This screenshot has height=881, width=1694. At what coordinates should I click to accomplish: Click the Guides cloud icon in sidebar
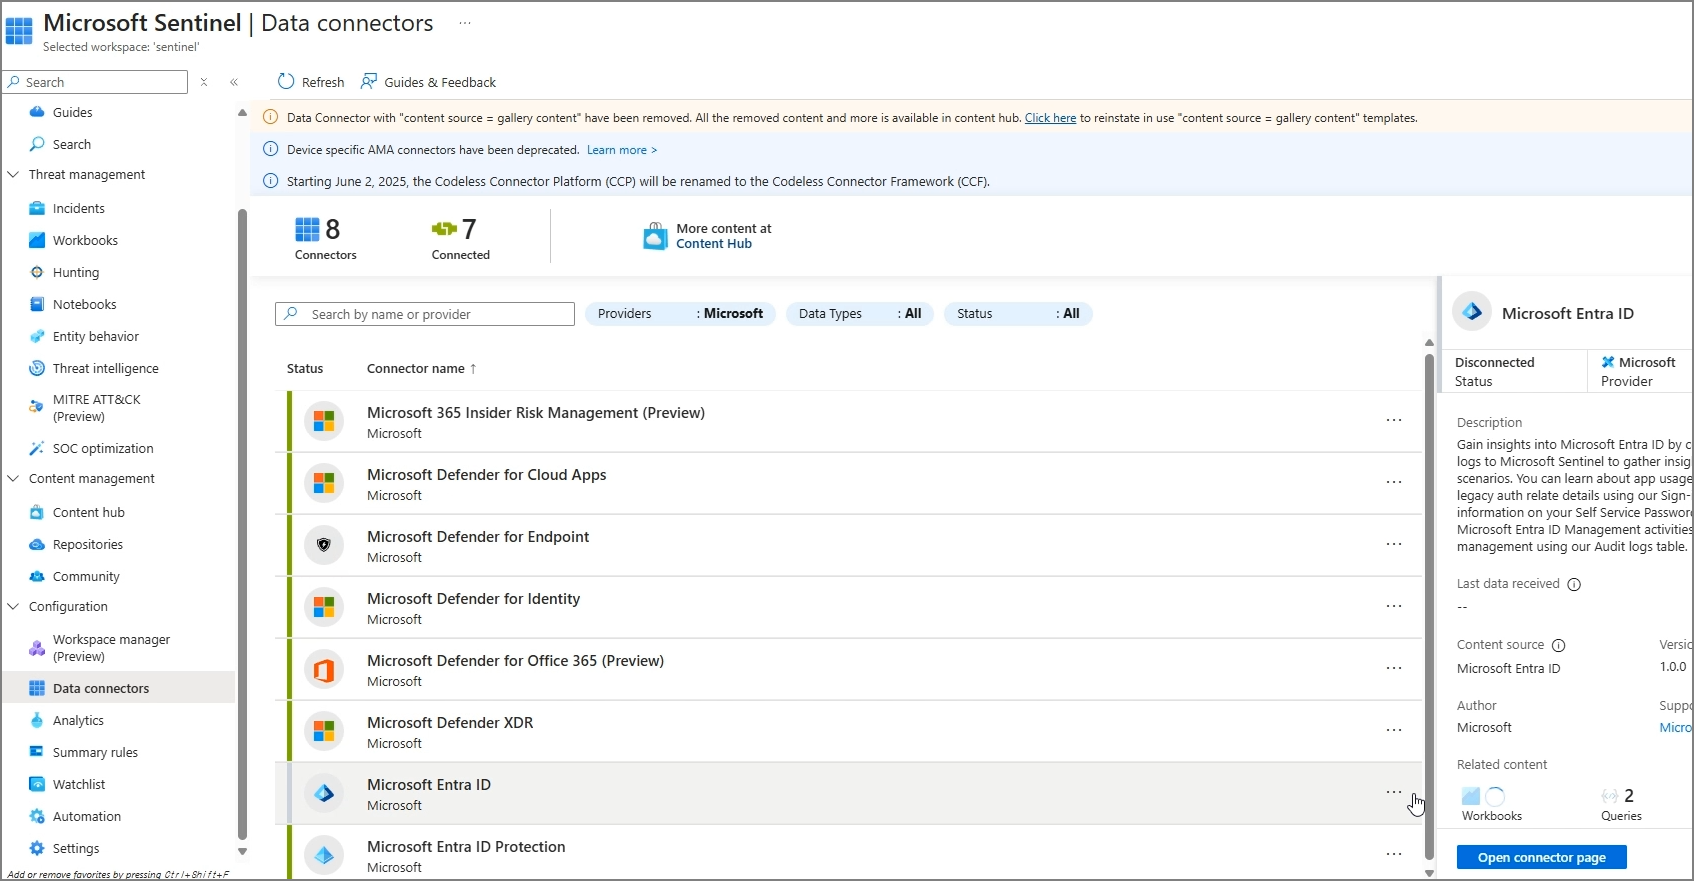(x=37, y=112)
